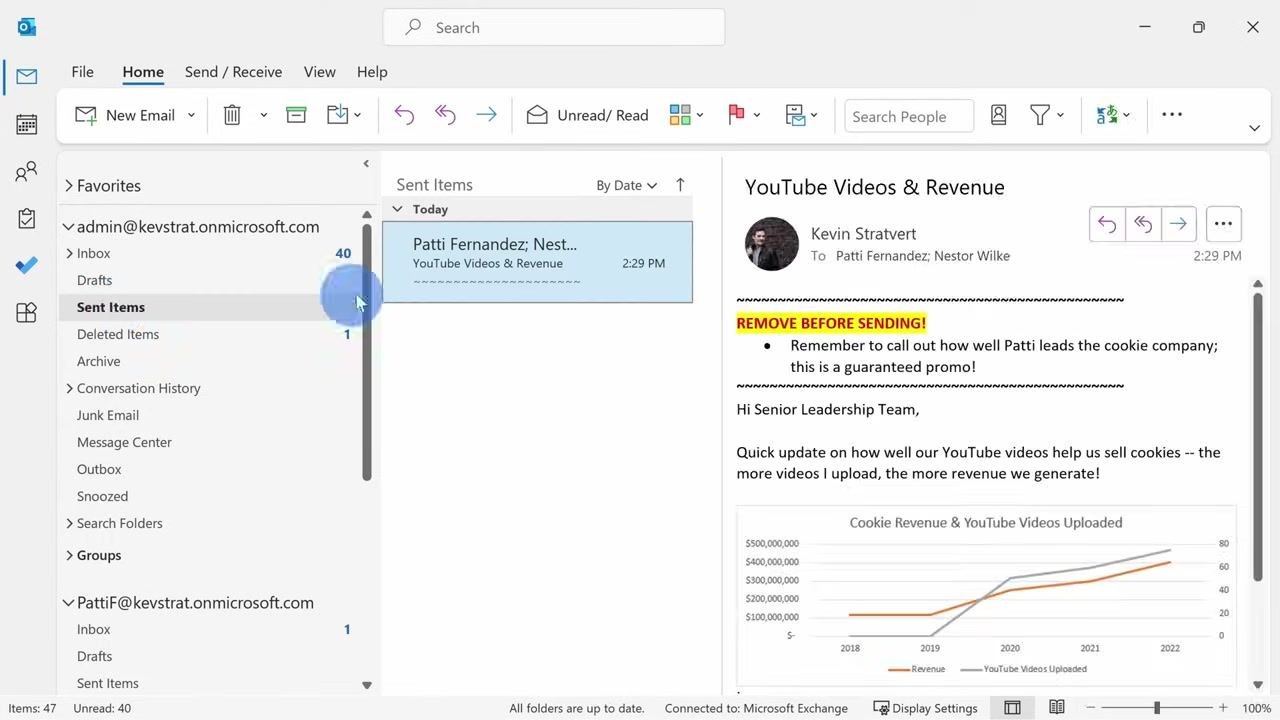Forward from the reading pane header

[1178, 224]
